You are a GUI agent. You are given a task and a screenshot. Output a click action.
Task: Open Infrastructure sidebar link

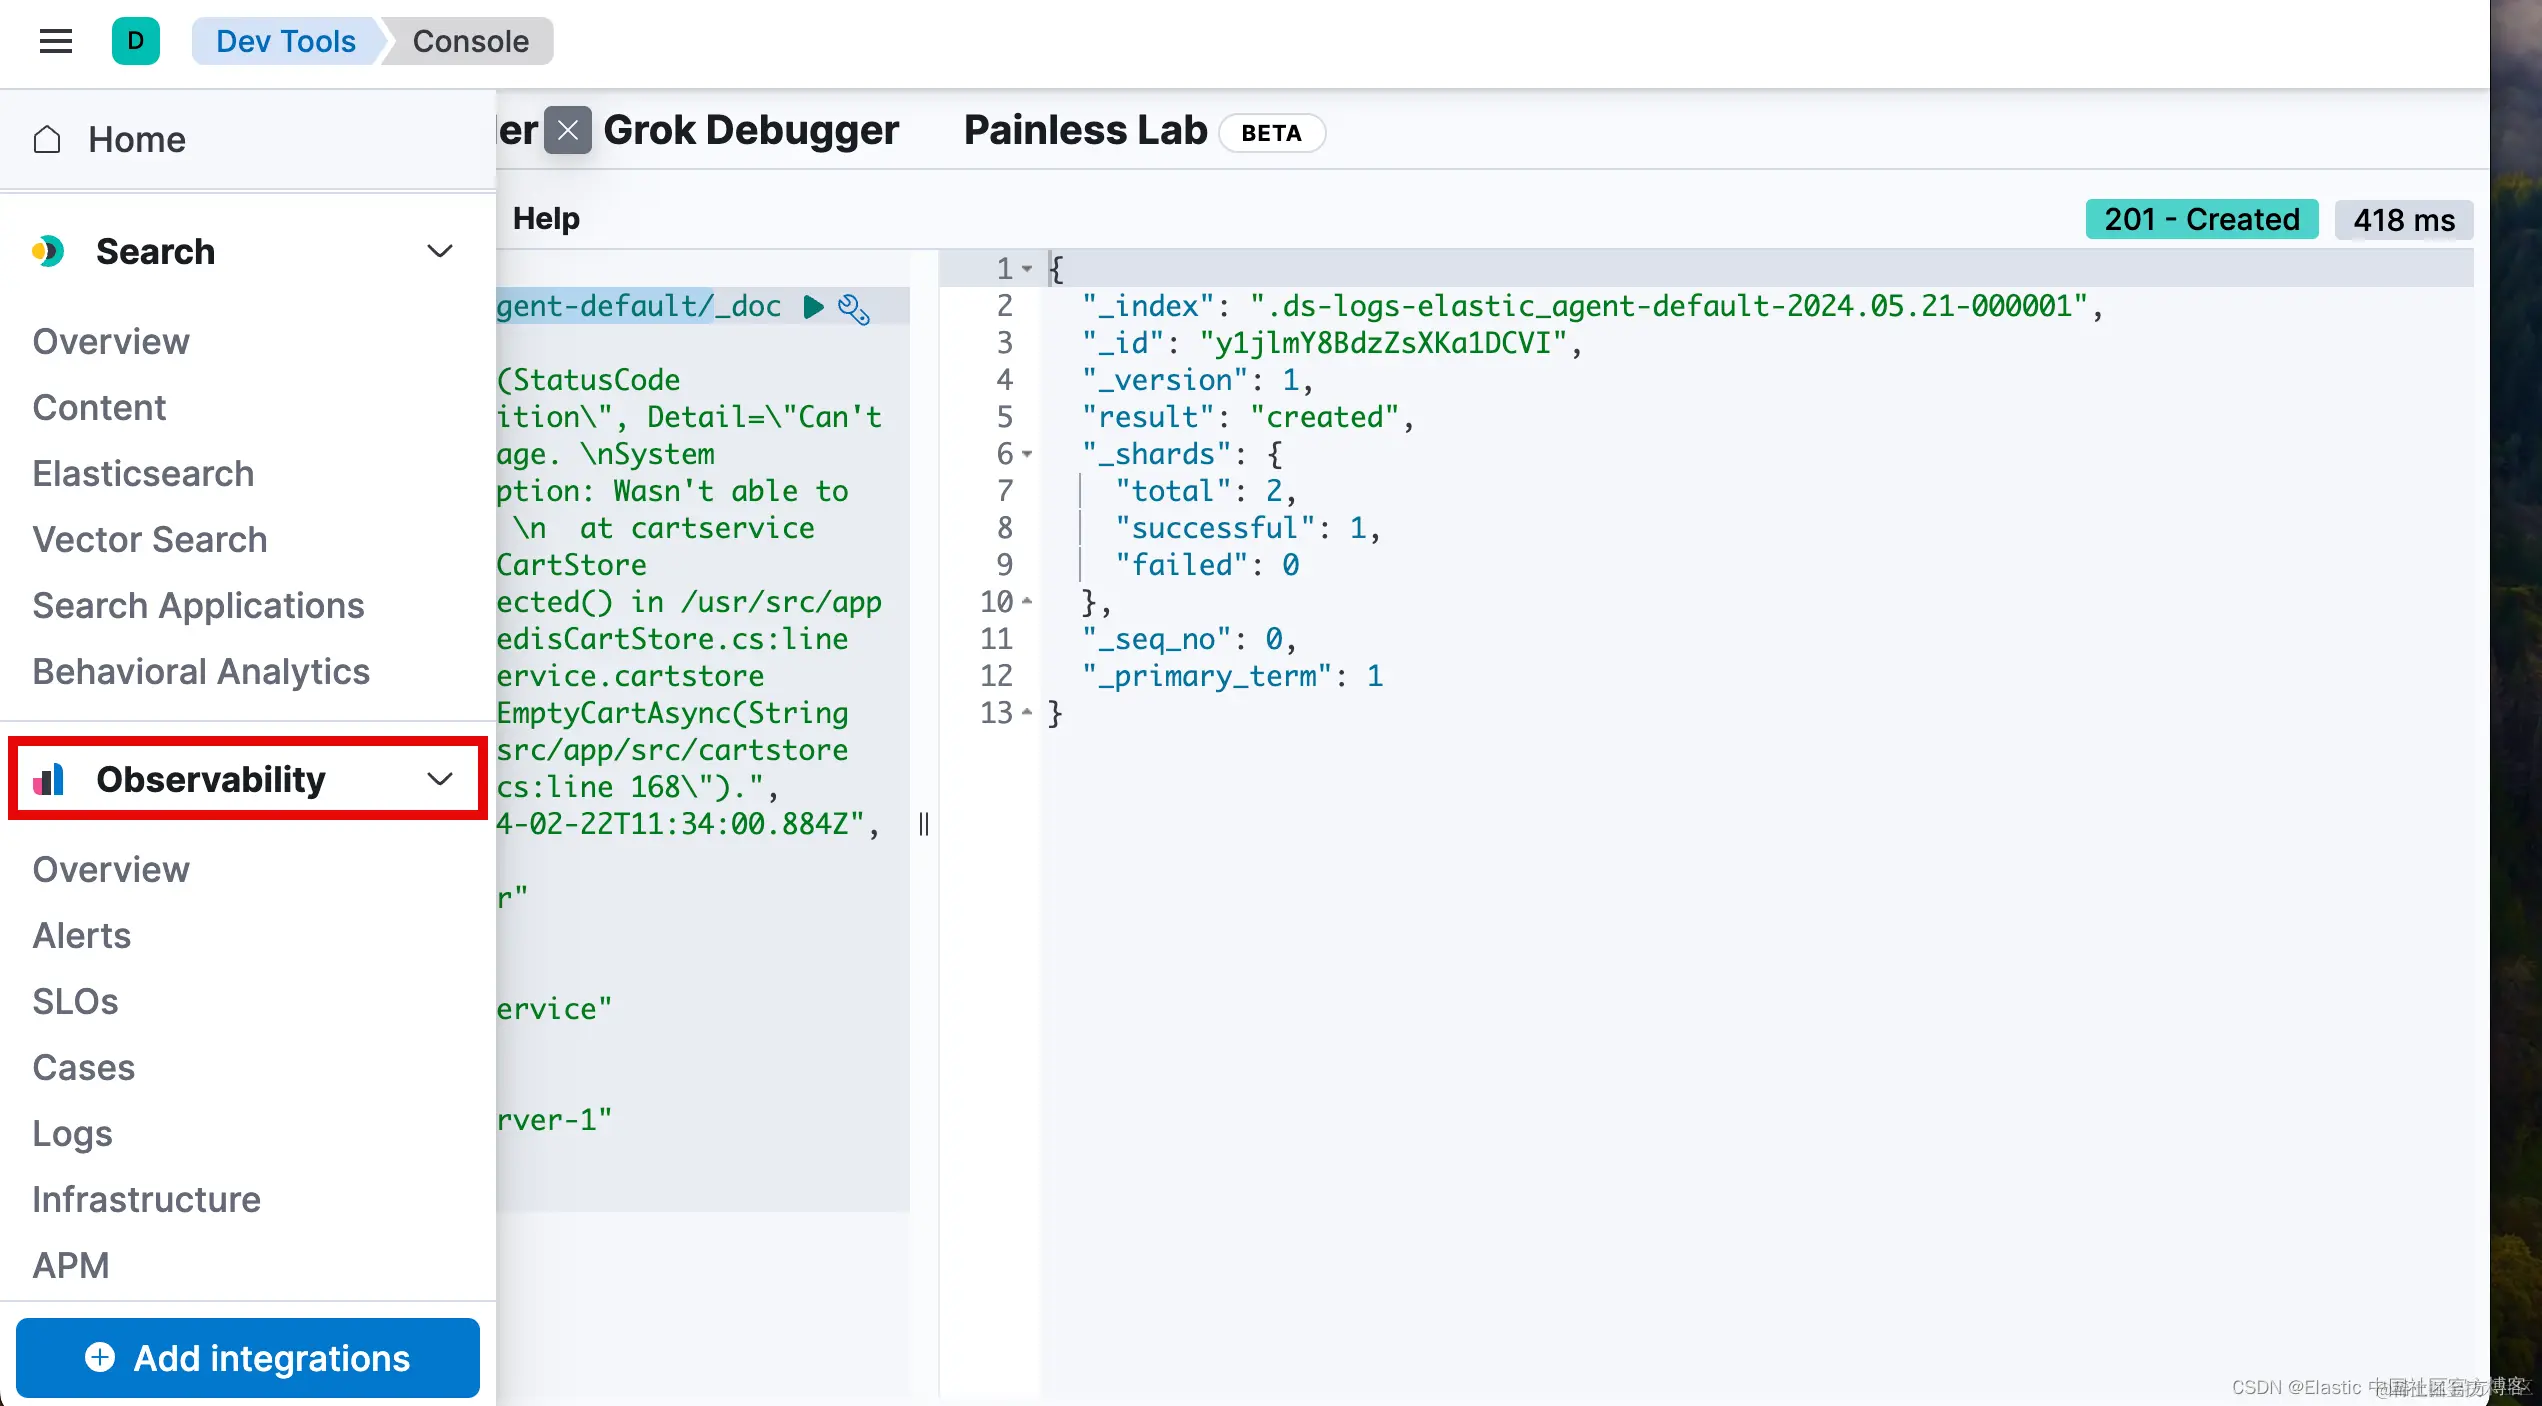[146, 1199]
